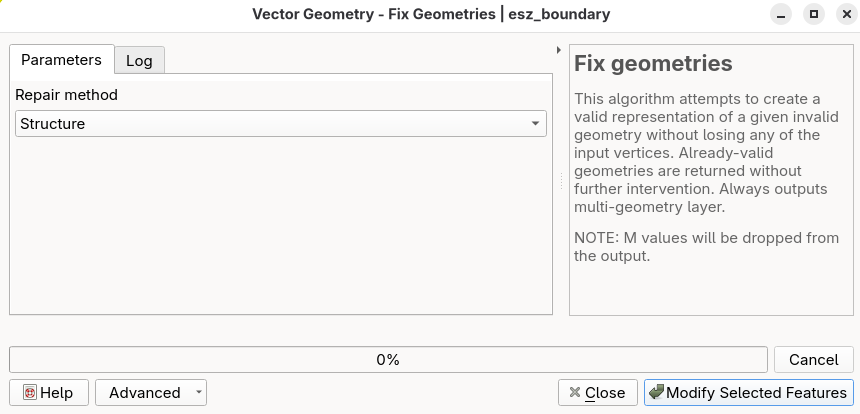Open the Repair method combo box
Screen dimensions: 860x414
281,124
